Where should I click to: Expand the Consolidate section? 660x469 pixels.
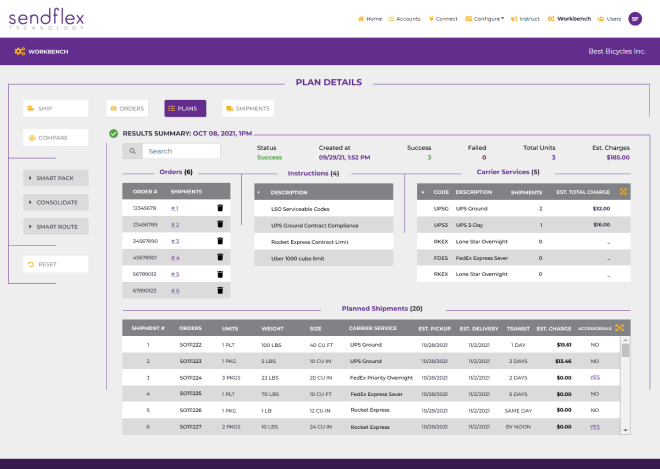(56, 202)
